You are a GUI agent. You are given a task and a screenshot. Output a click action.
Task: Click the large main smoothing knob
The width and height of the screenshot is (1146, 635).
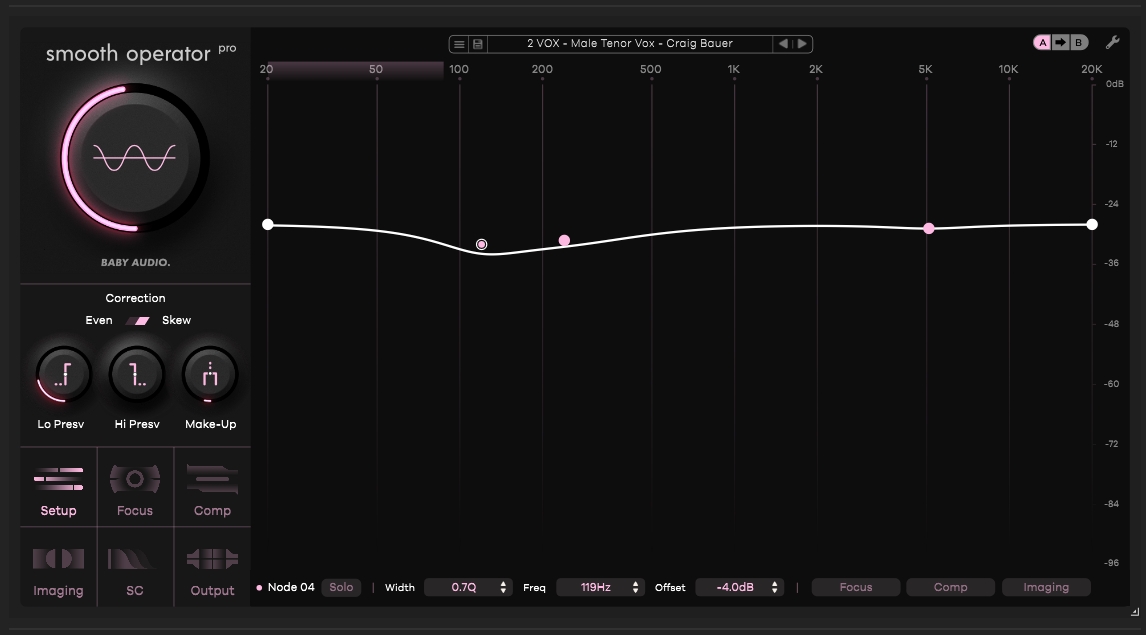point(135,158)
